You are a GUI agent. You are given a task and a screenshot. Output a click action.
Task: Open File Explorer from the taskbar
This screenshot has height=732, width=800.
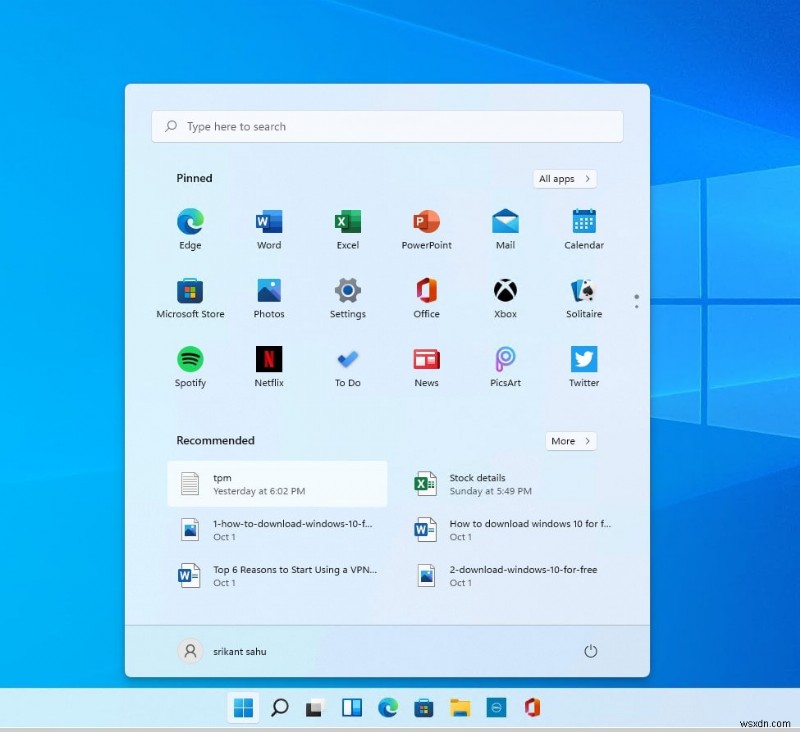point(460,707)
